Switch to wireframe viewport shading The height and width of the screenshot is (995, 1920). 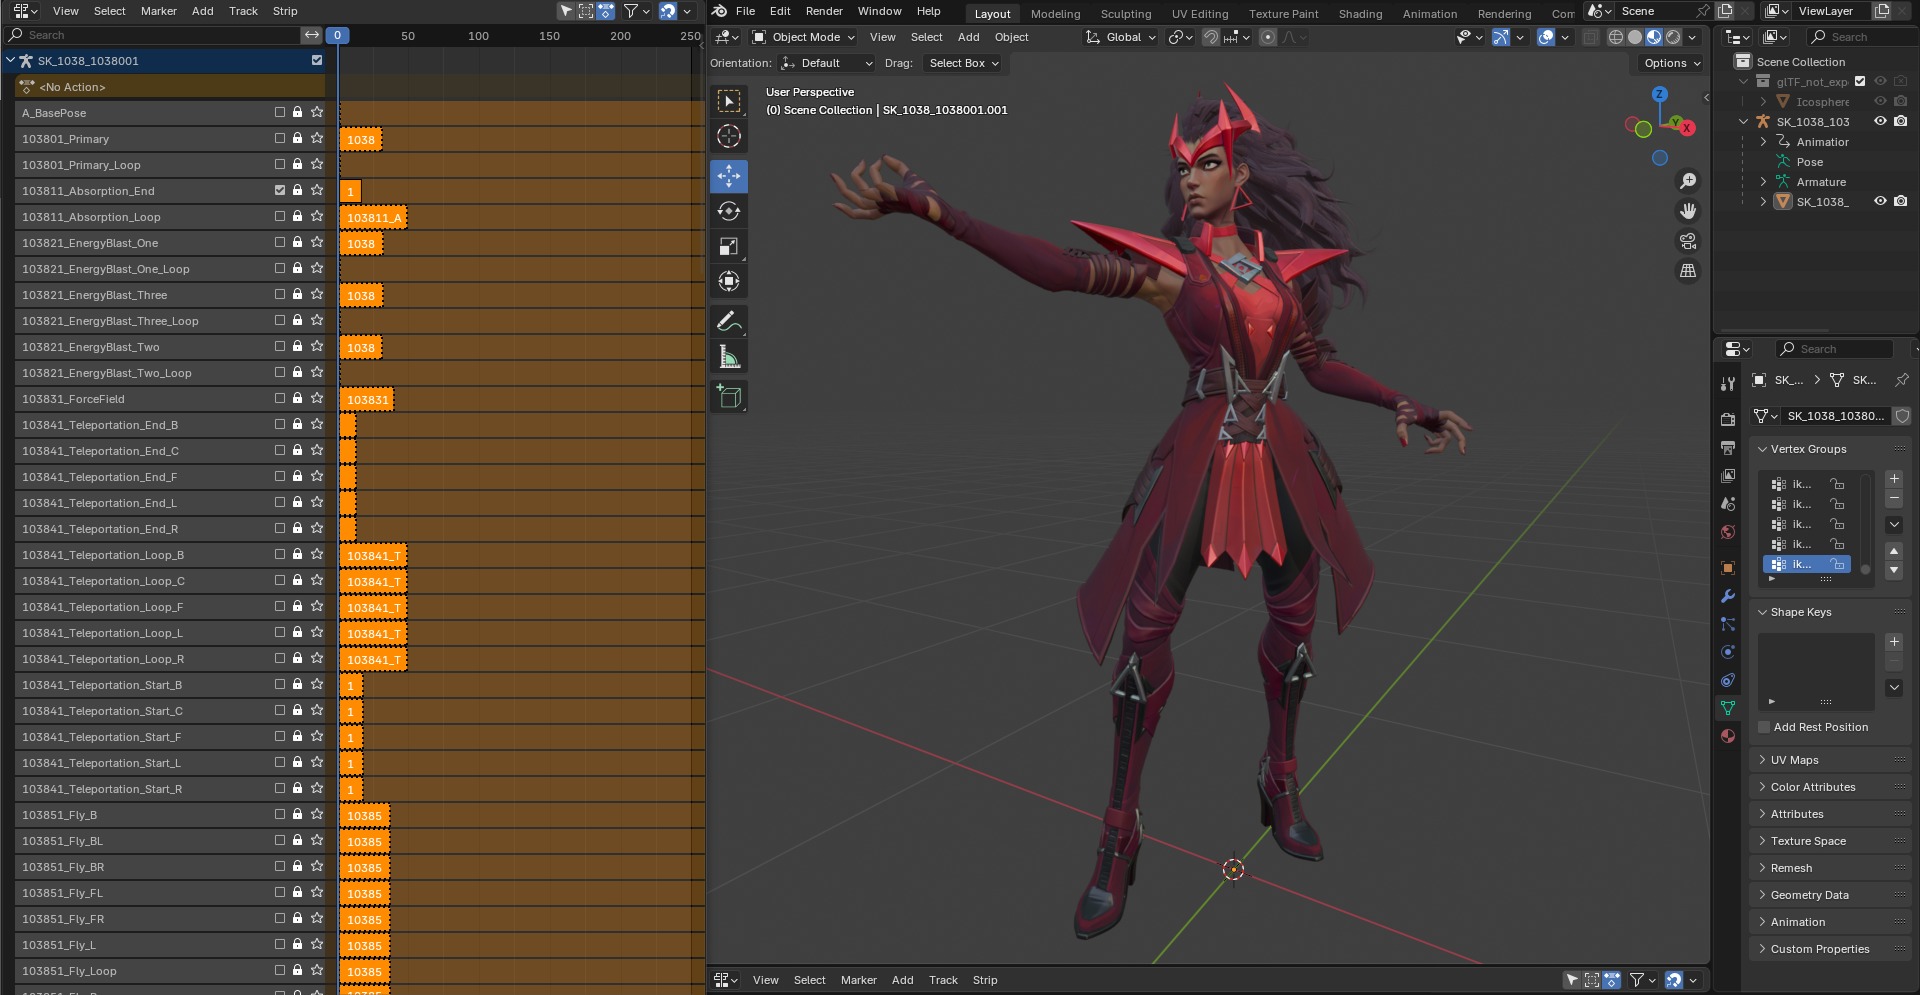[x=1616, y=37]
